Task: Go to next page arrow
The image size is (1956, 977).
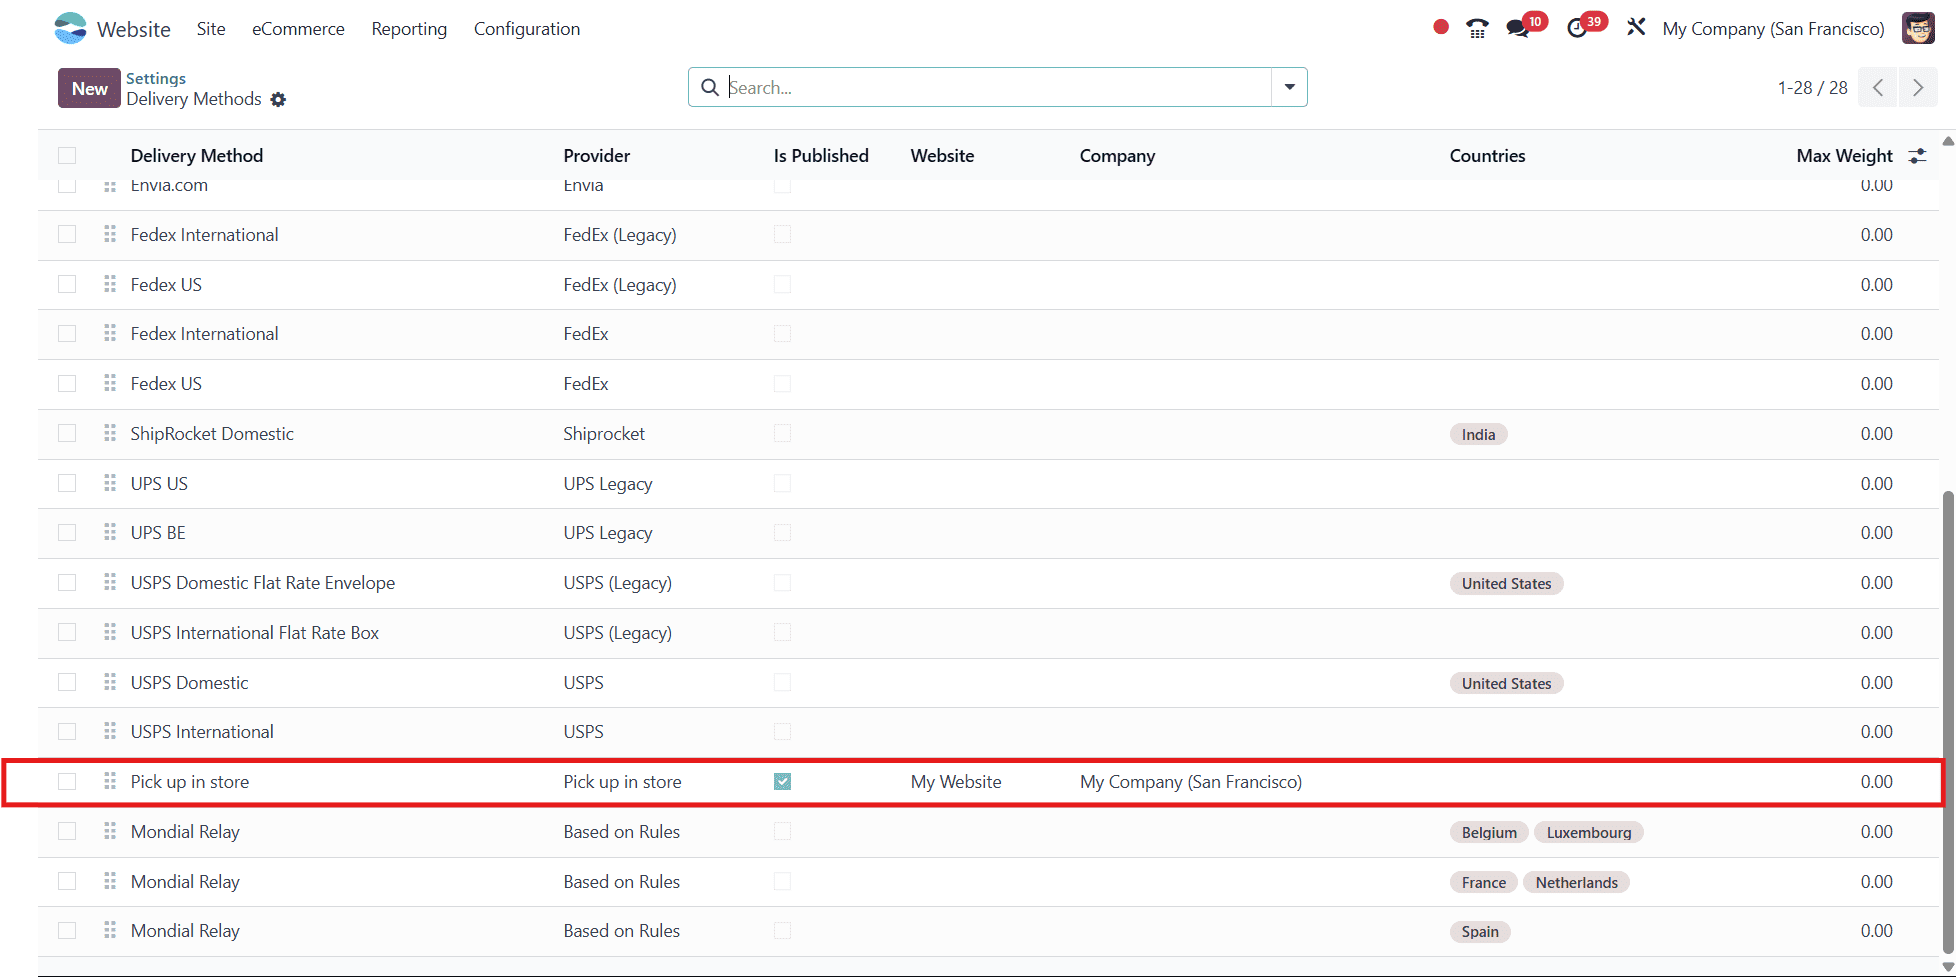Action: [1918, 87]
